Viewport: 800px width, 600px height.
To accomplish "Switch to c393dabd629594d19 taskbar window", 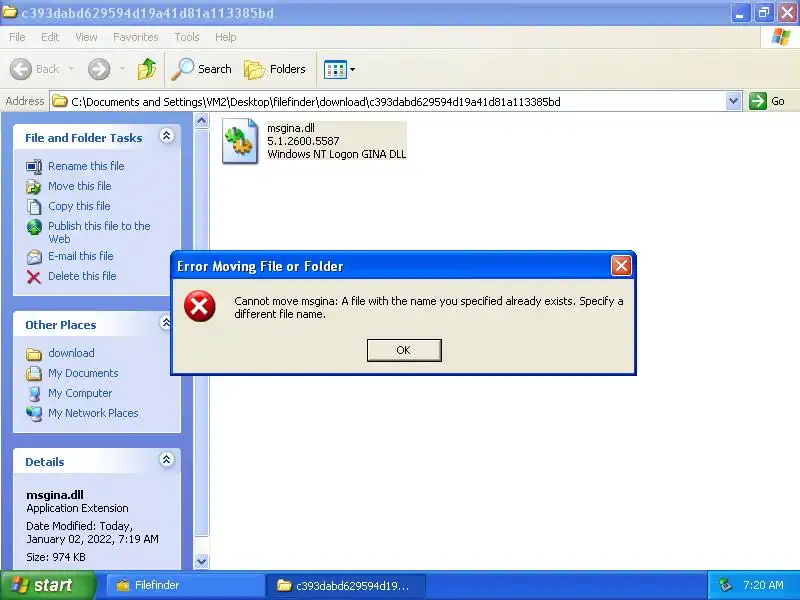I will point(346,585).
